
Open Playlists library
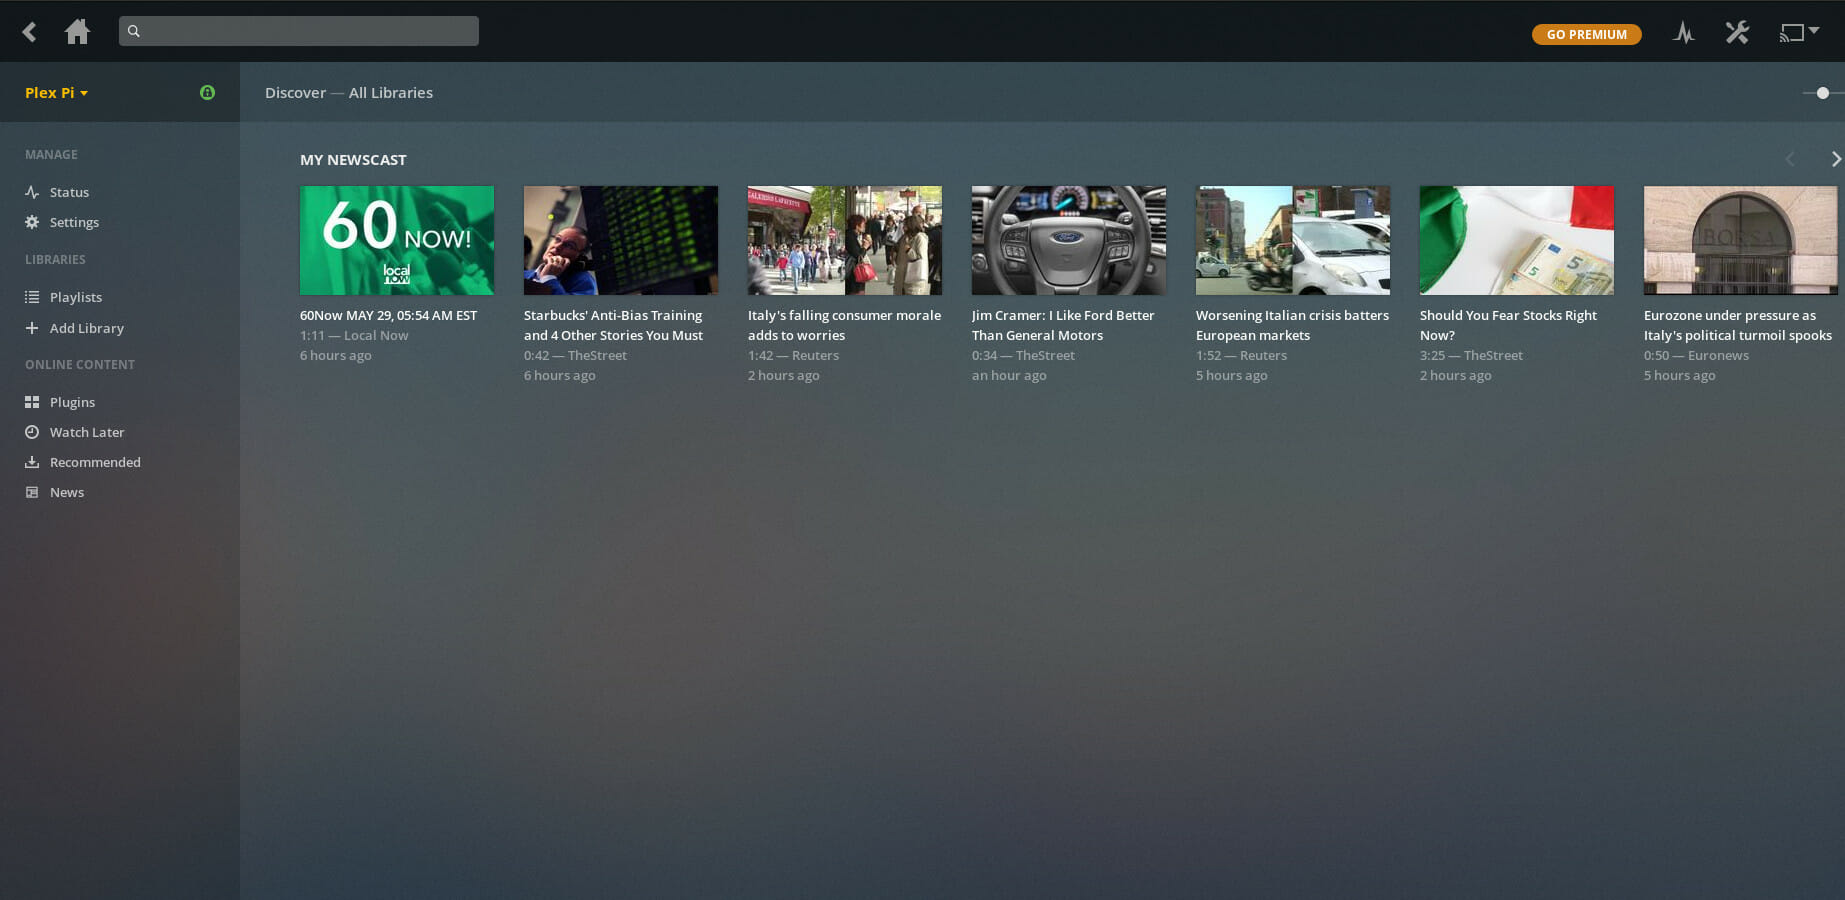[76, 297]
